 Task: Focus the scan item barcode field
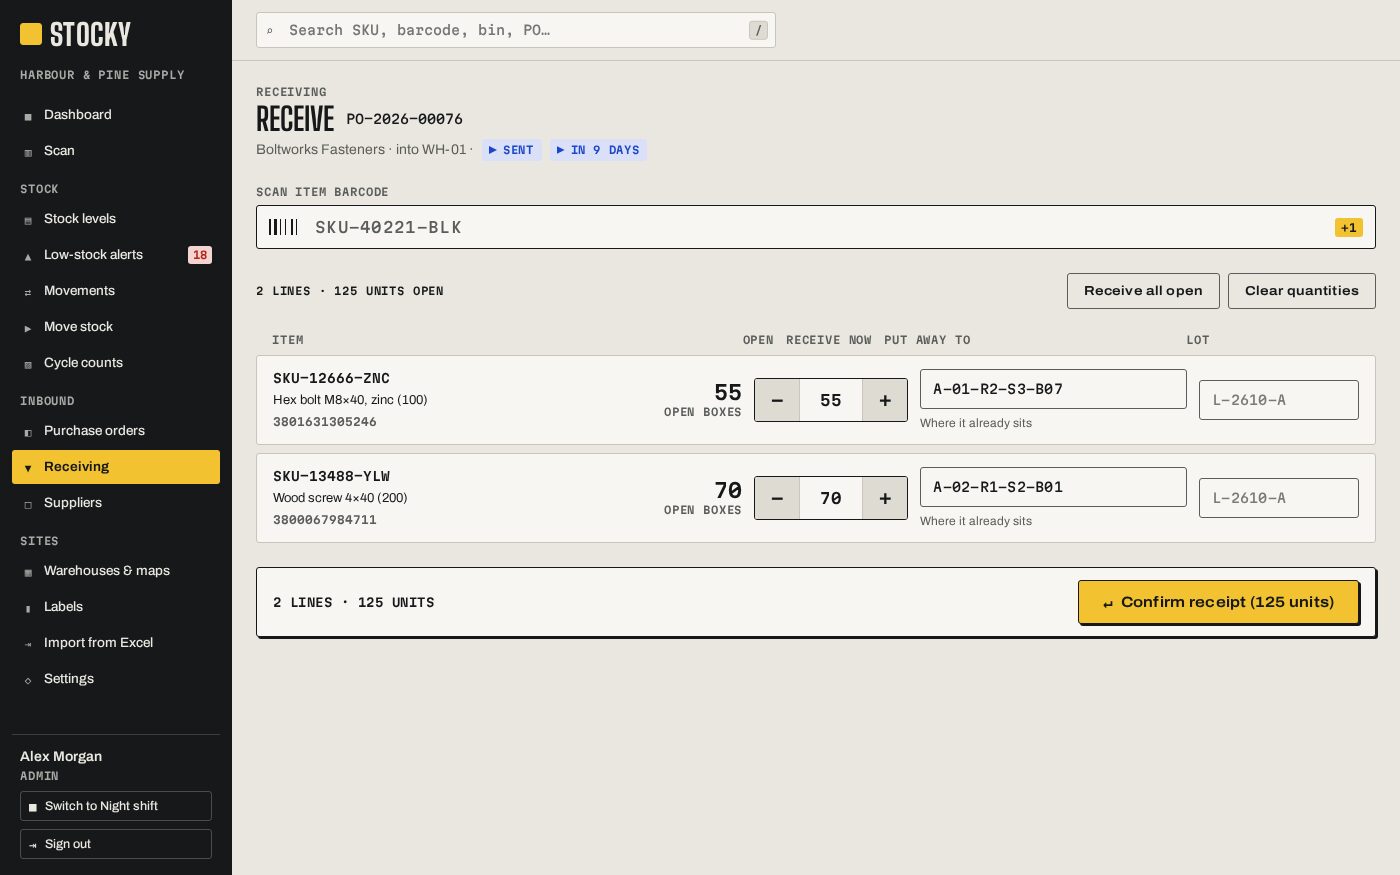pos(816,227)
